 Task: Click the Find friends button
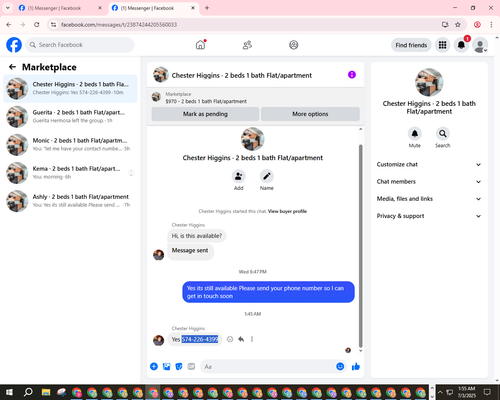[x=411, y=45]
